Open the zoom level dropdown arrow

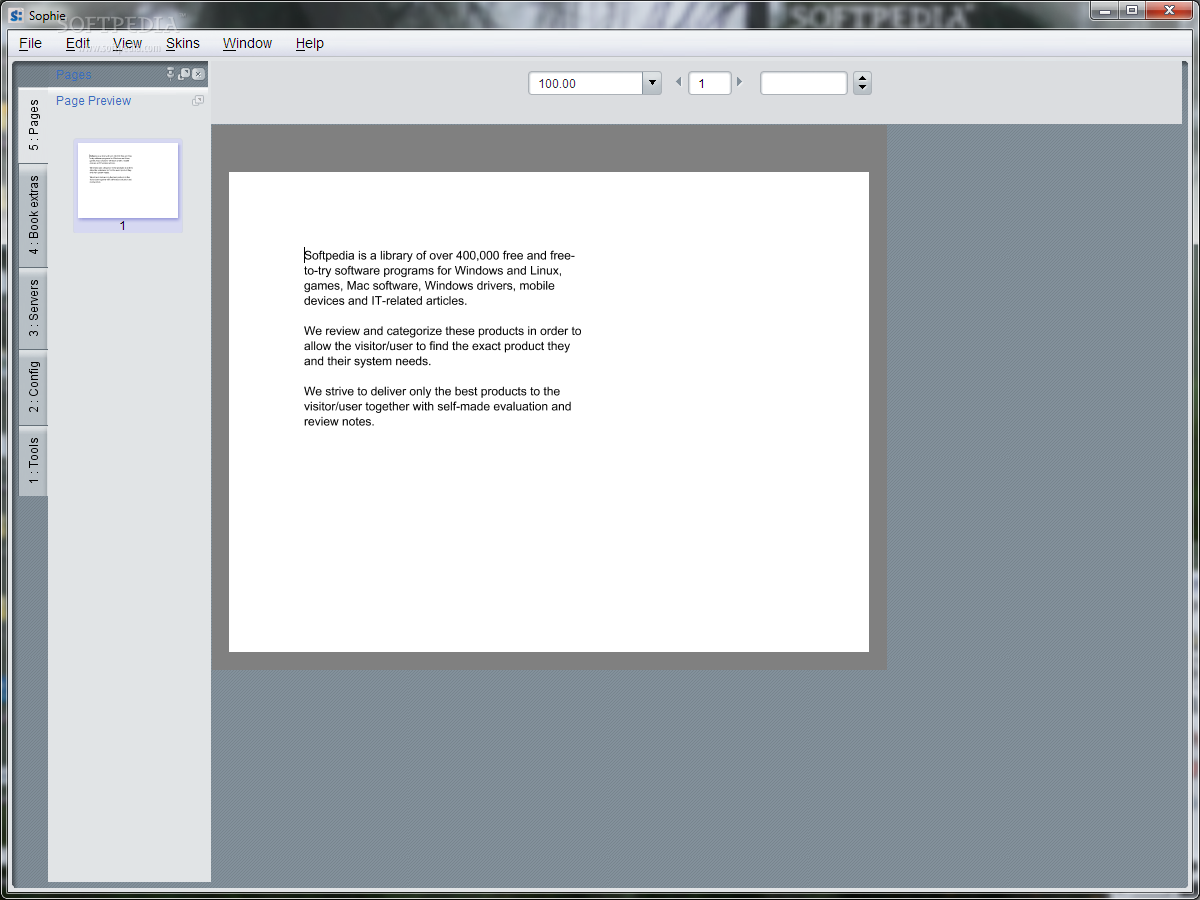pyautogui.click(x=652, y=83)
